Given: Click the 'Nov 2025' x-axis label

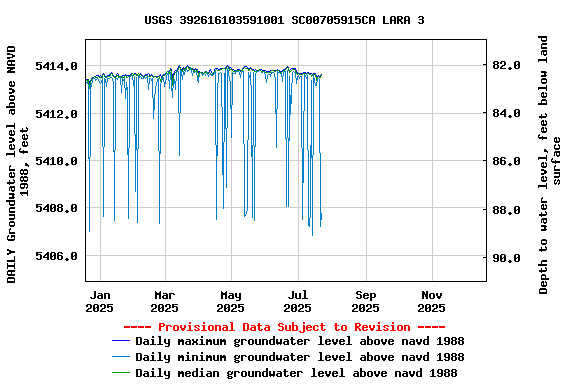Looking at the screenshot, I should [x=432, y=302].
